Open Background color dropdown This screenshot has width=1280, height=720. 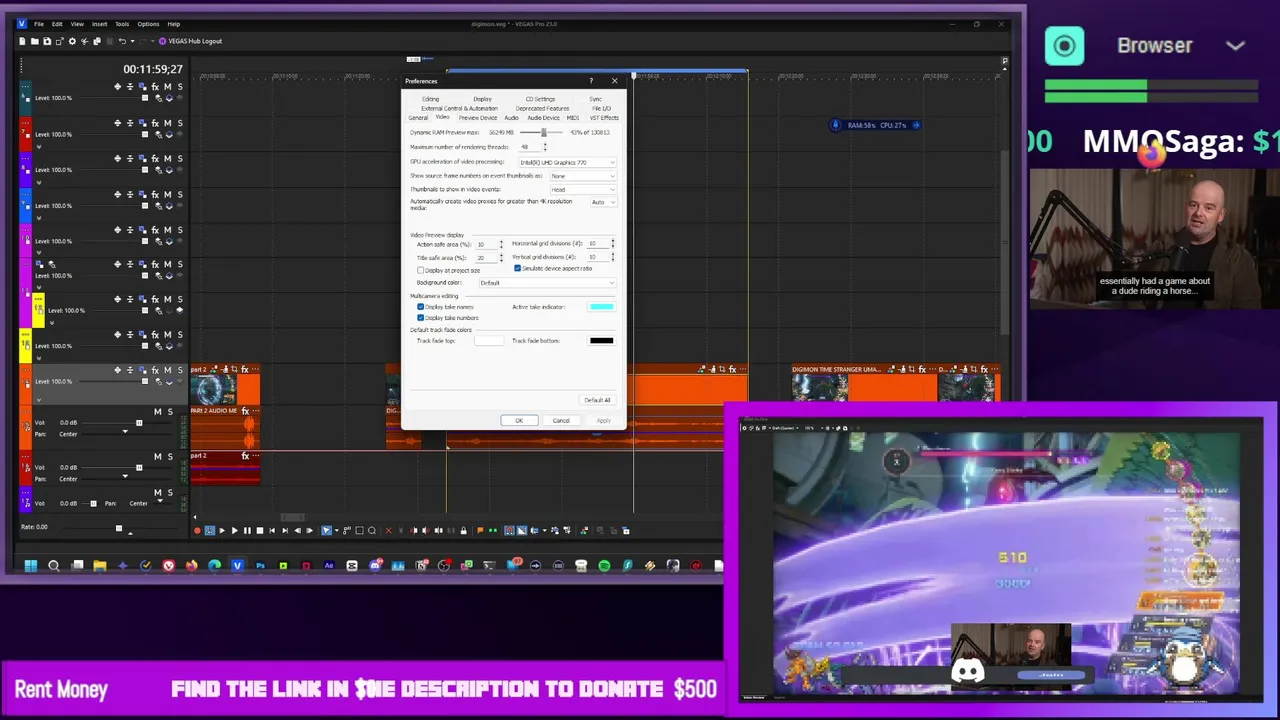(x=547, y=283)
